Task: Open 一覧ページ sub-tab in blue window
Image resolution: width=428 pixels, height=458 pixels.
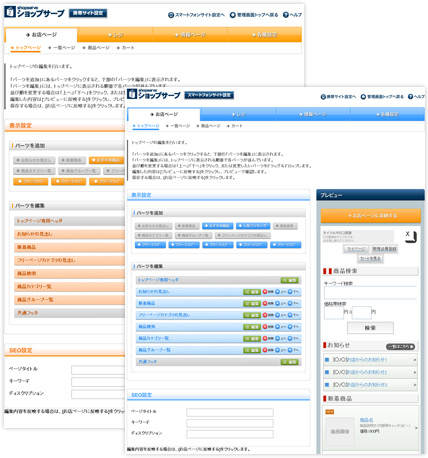Action: click(x=178, y=126)
